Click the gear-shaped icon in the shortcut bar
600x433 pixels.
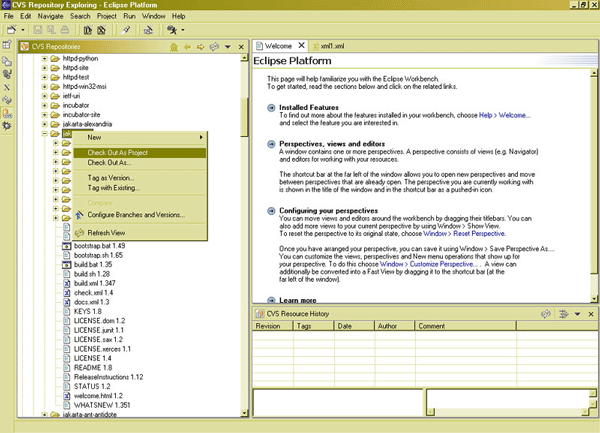(x=7, y=126)
